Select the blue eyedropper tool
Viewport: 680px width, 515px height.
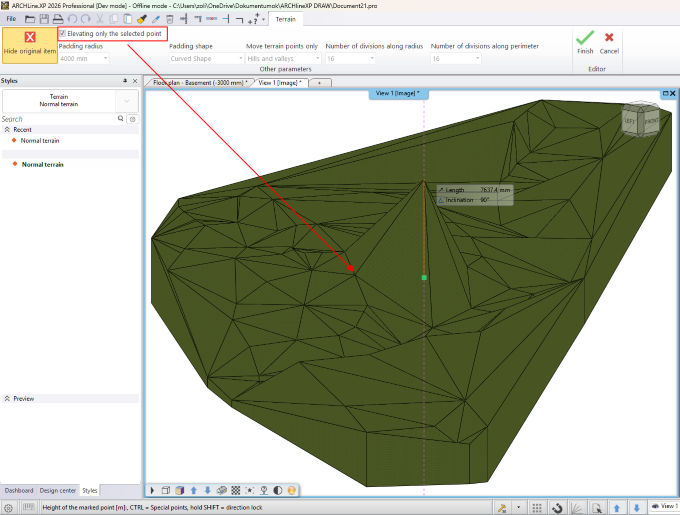156,19
